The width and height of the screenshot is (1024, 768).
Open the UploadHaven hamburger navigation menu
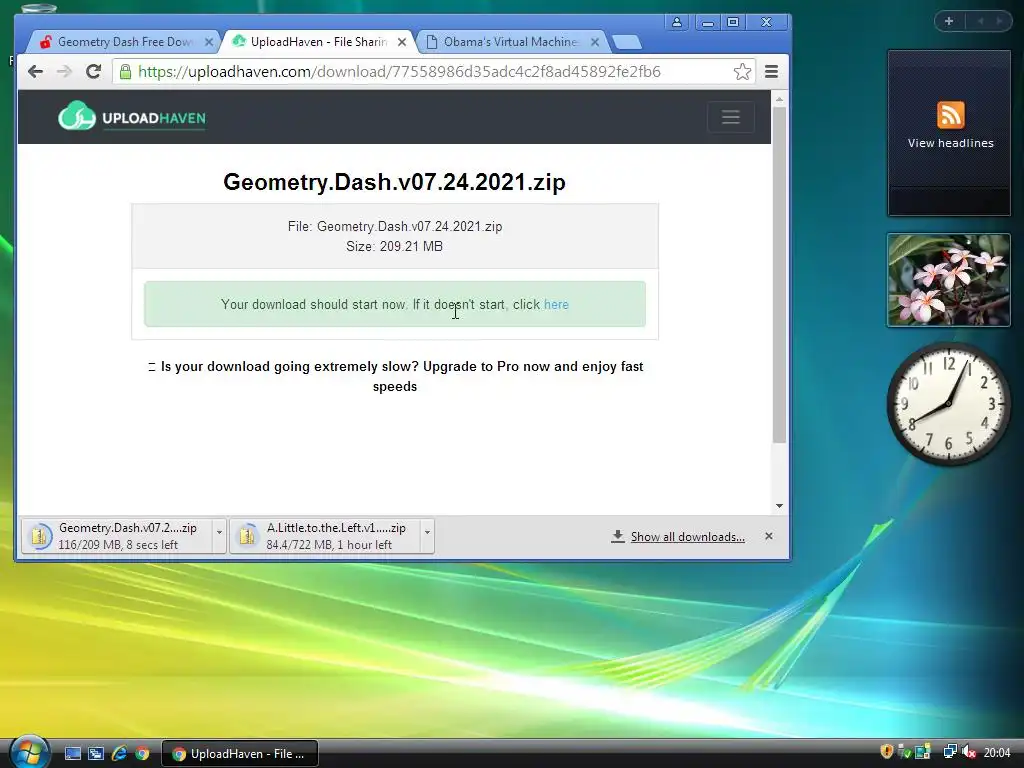click(x=731, y=117)
